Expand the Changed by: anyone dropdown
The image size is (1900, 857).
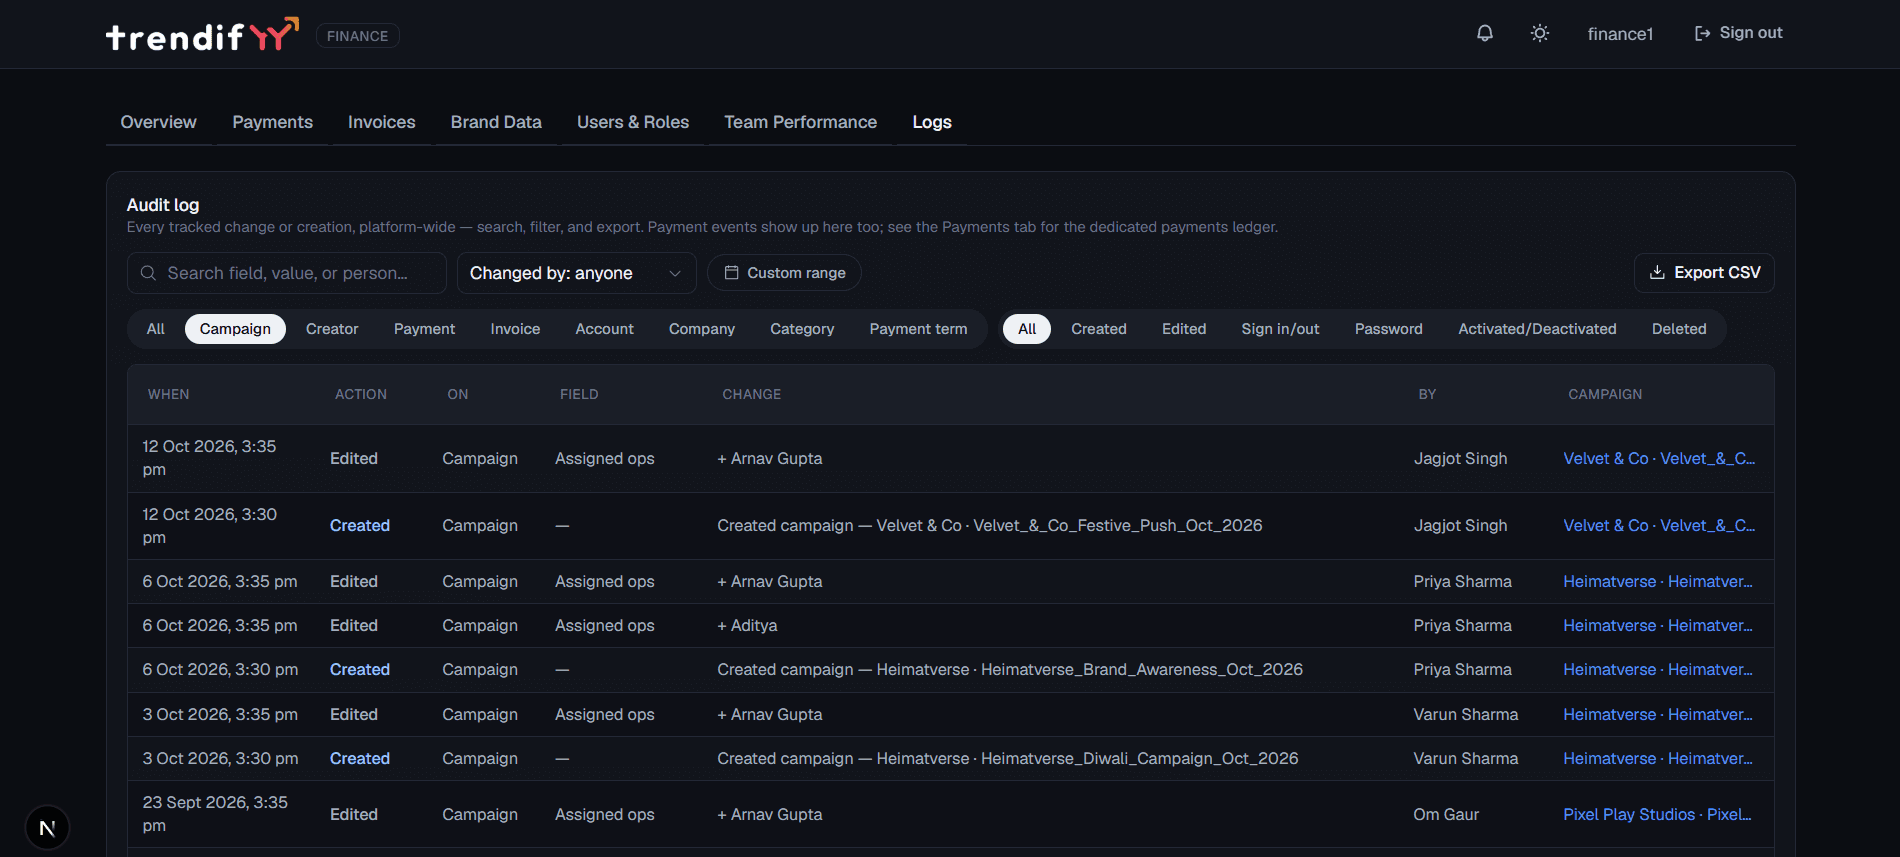click(x=576, y=273)
